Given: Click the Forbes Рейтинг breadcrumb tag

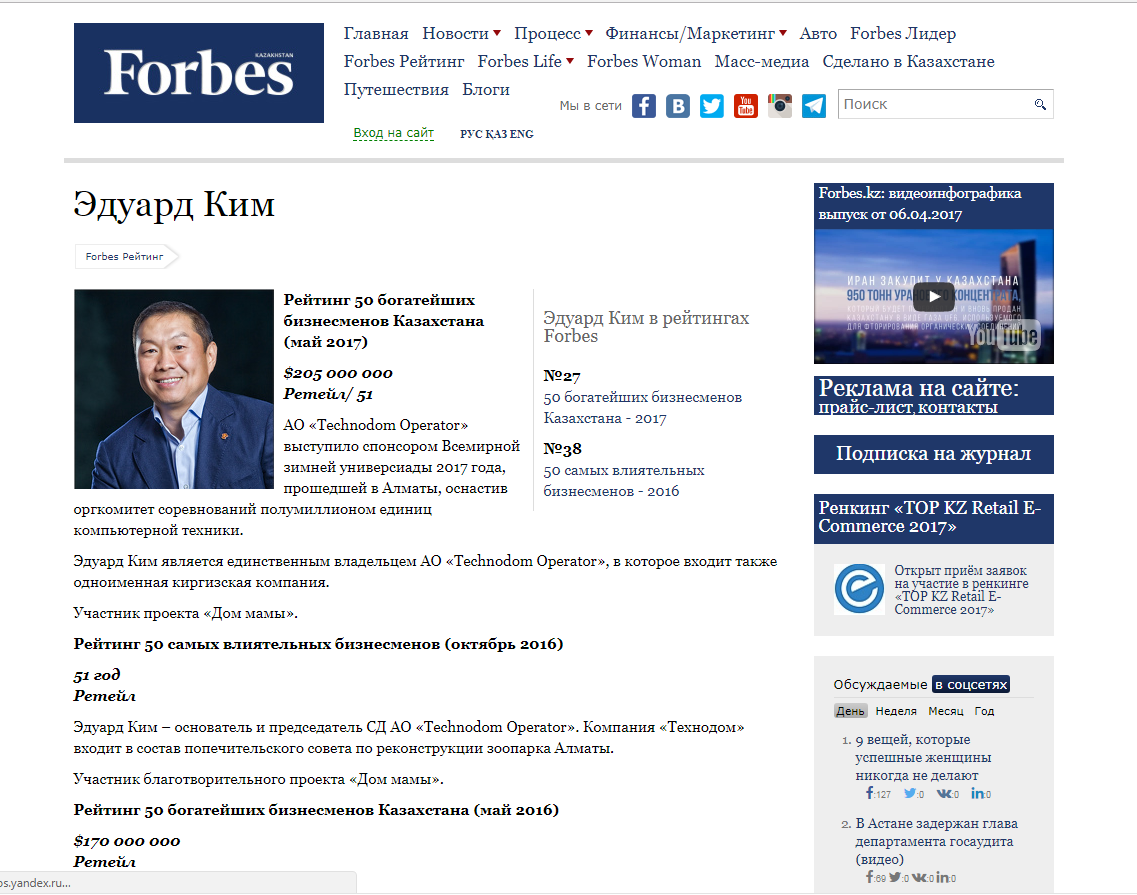Looking at the screenshot, I should click(124, 257).
